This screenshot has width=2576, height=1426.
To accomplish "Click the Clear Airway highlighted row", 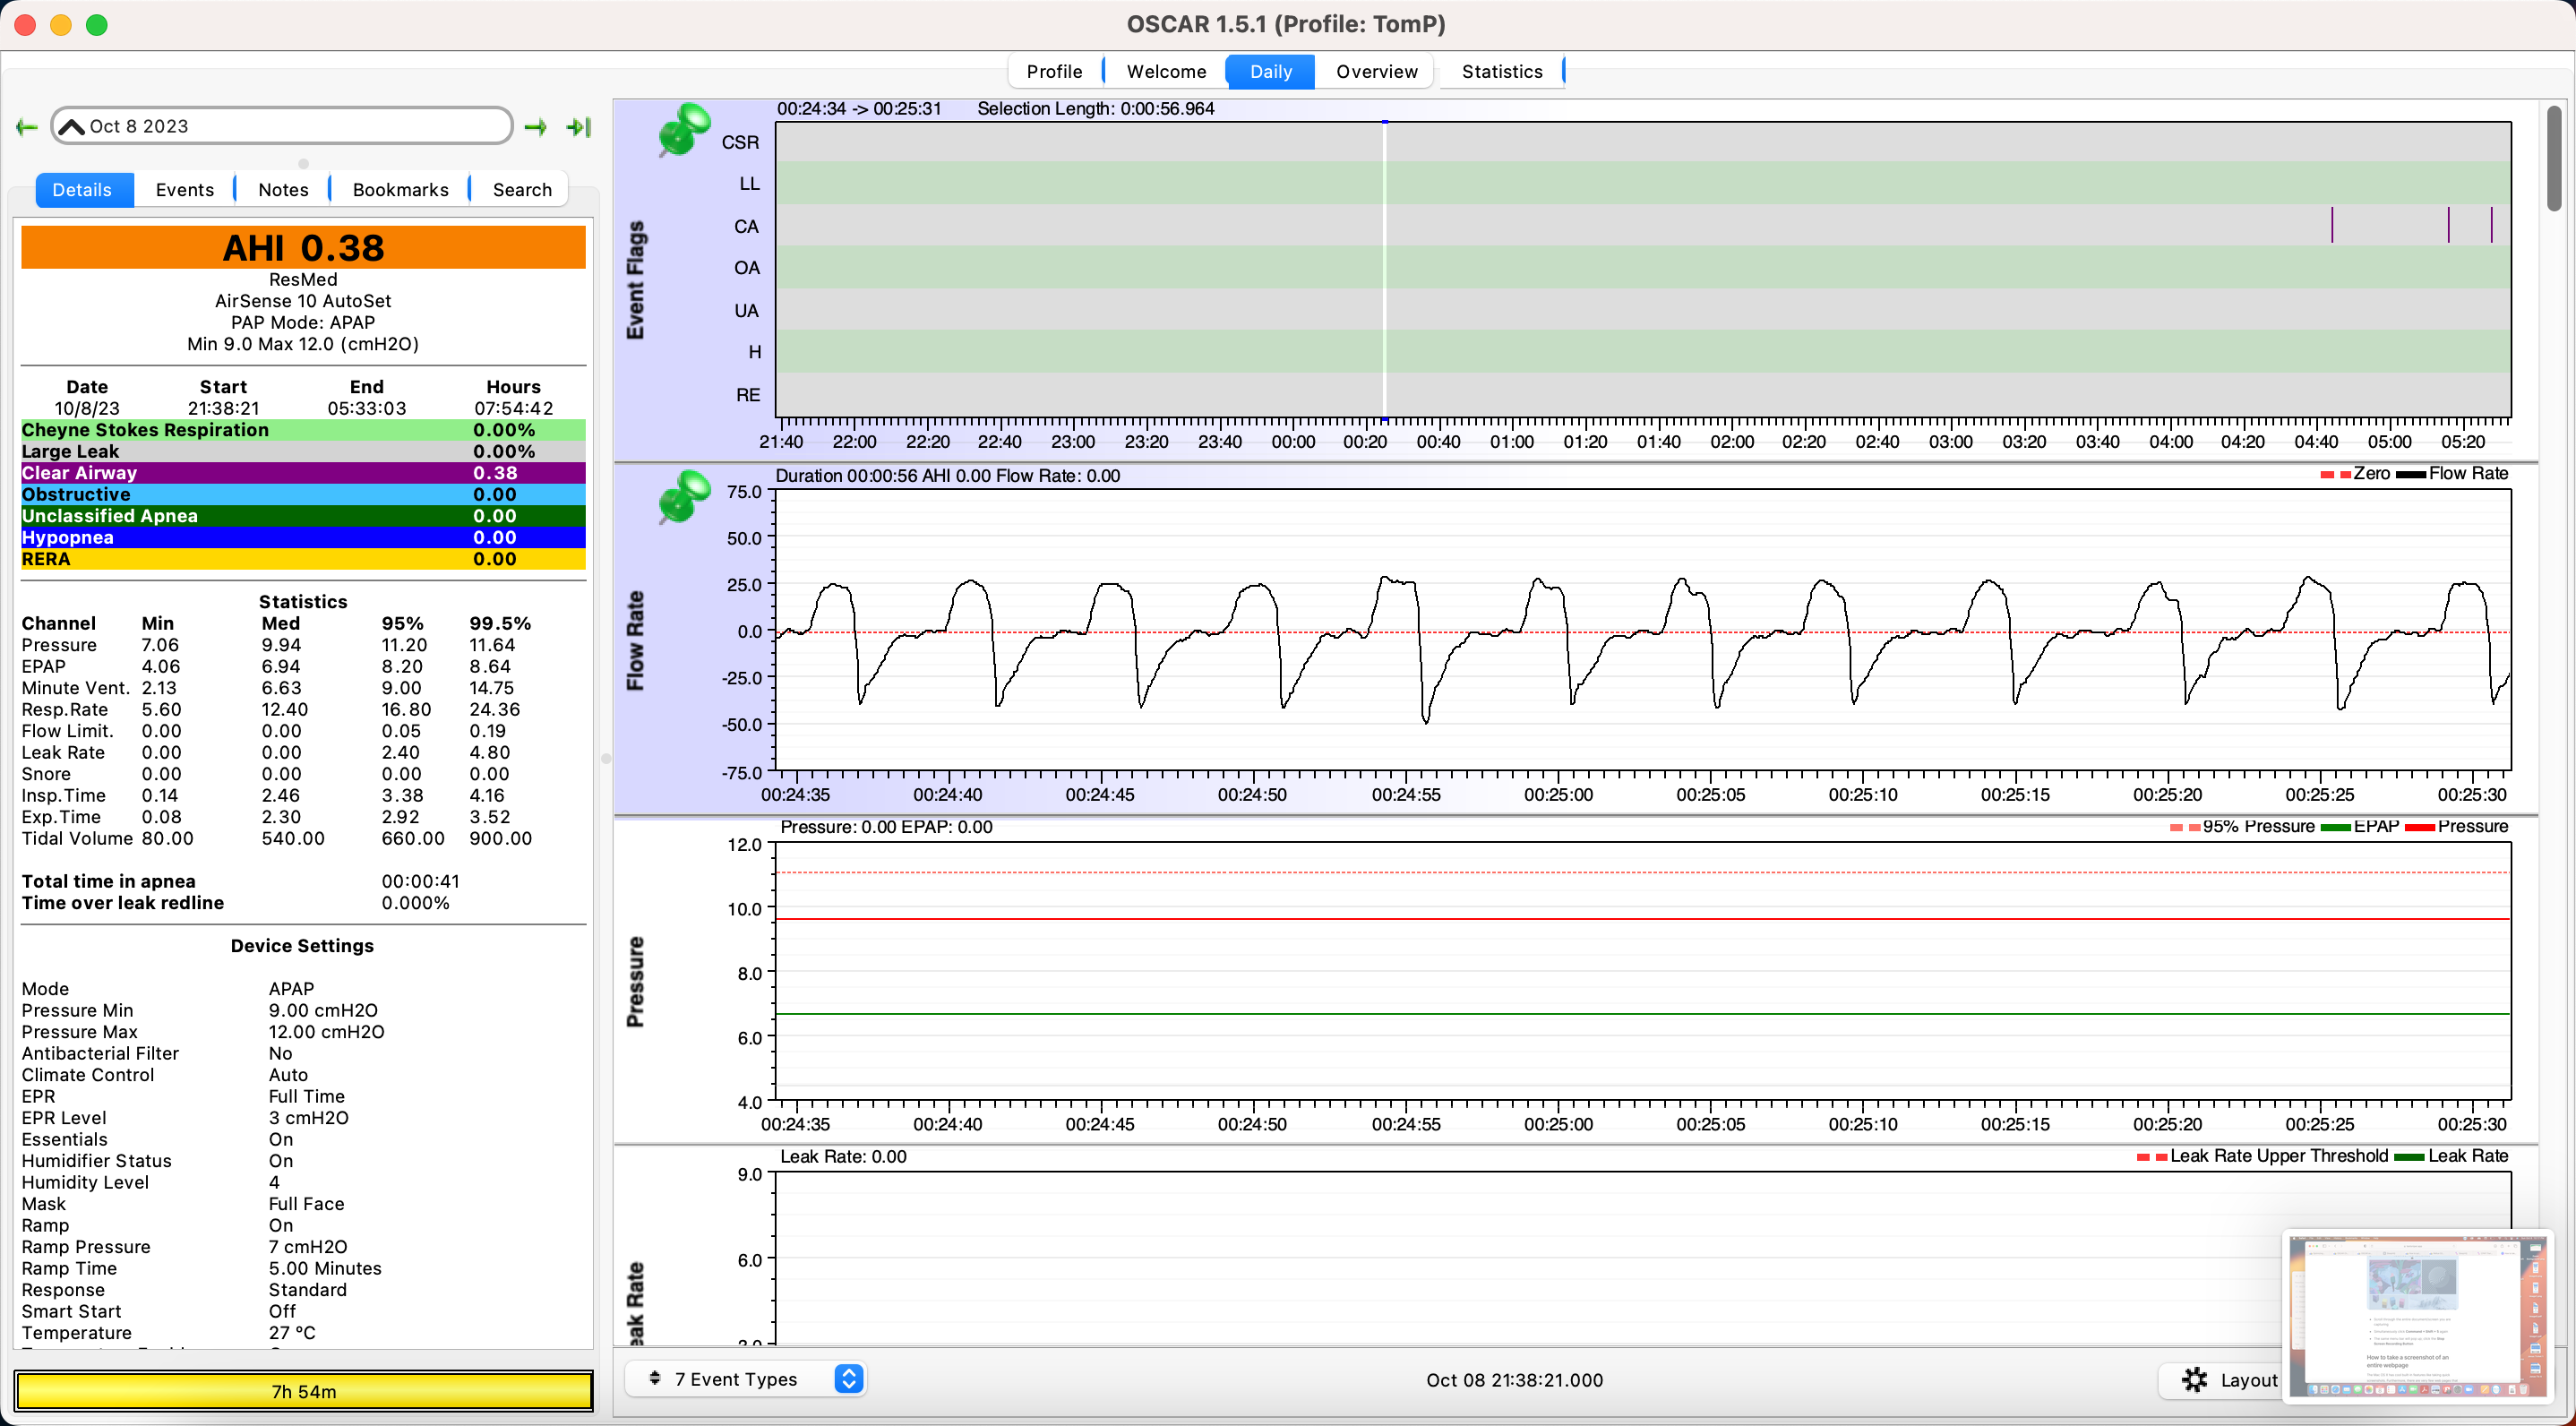I will pos(304,474).
